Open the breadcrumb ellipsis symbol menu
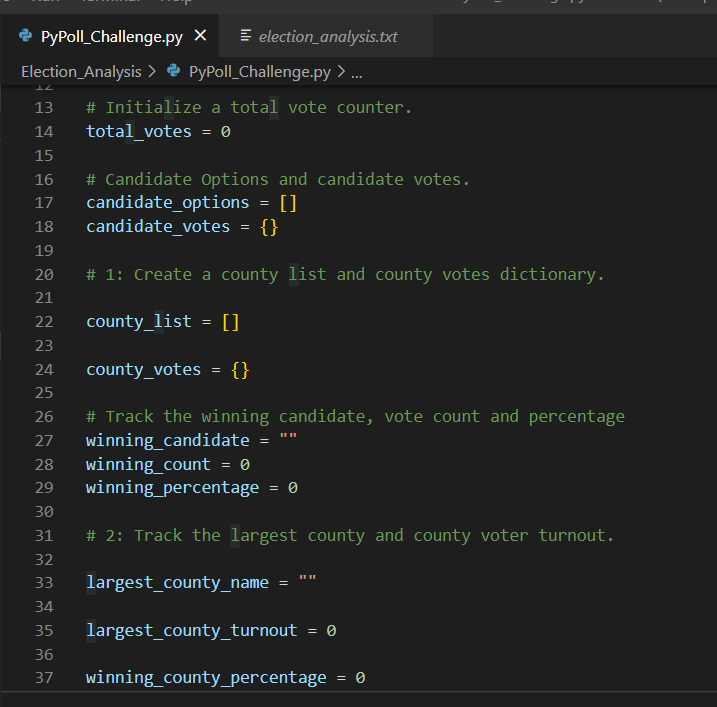 point(357,73)
